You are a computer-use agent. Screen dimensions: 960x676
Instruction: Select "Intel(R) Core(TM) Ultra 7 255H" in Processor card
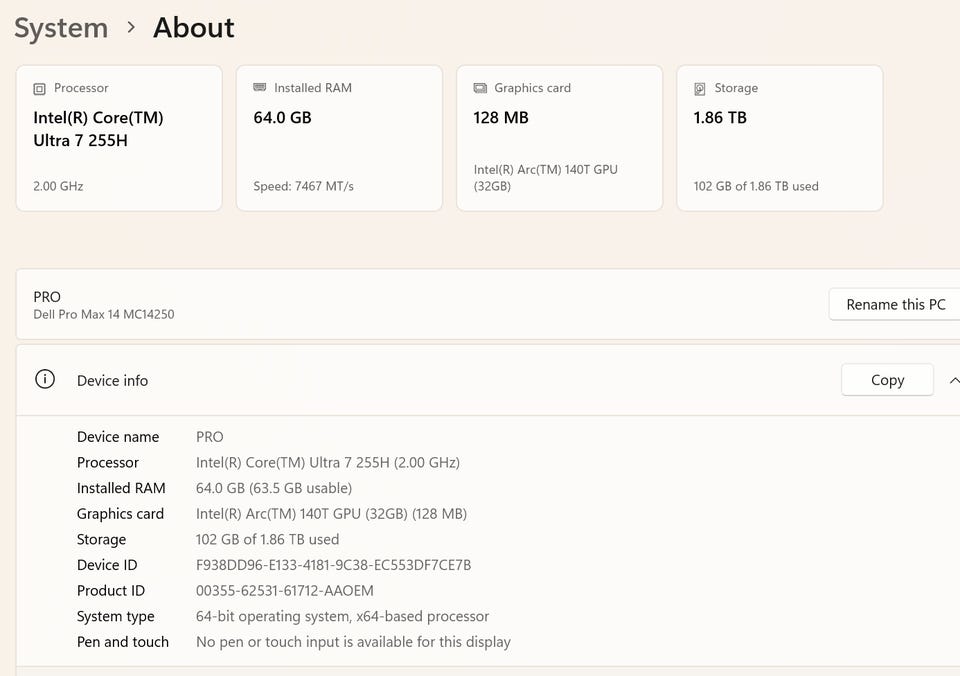98,129
